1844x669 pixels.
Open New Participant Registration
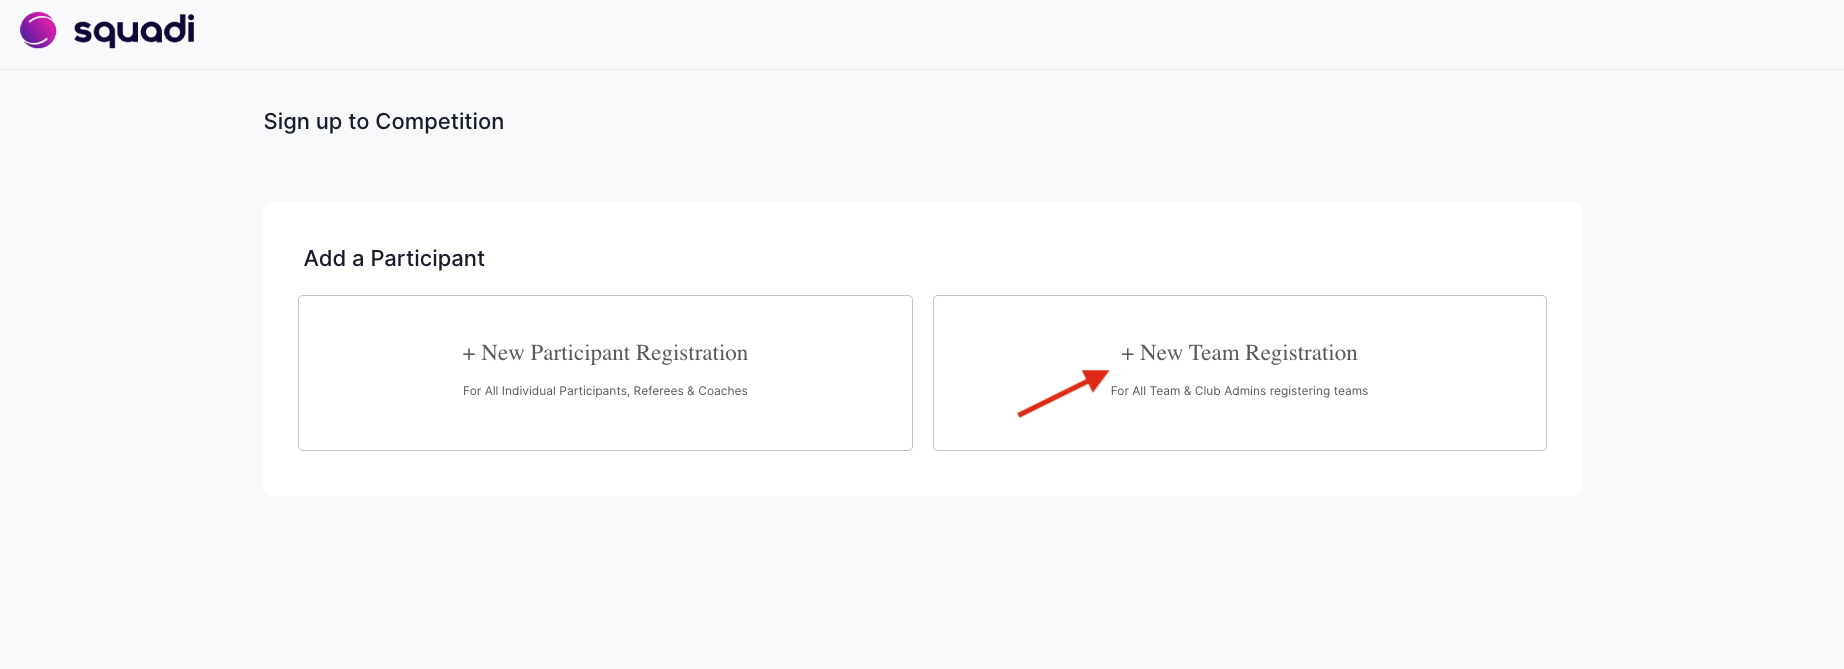click(605, 373)
